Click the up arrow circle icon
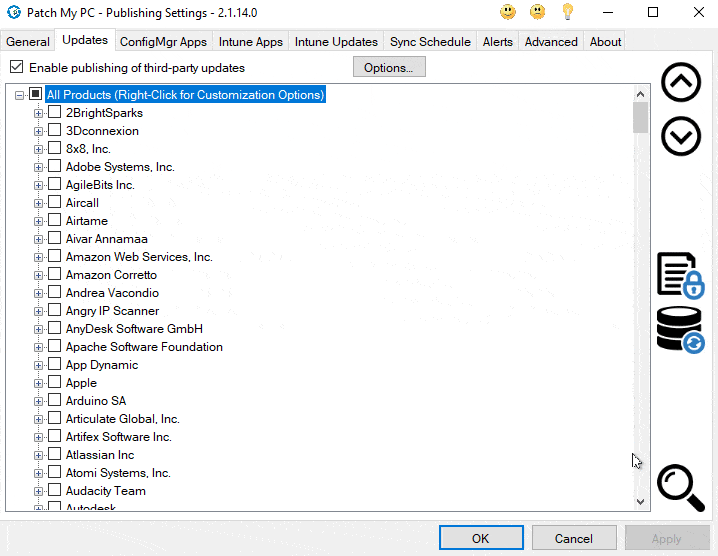This screenshot has width=718, height=556. pyautogui.click(x=681, y=82)
